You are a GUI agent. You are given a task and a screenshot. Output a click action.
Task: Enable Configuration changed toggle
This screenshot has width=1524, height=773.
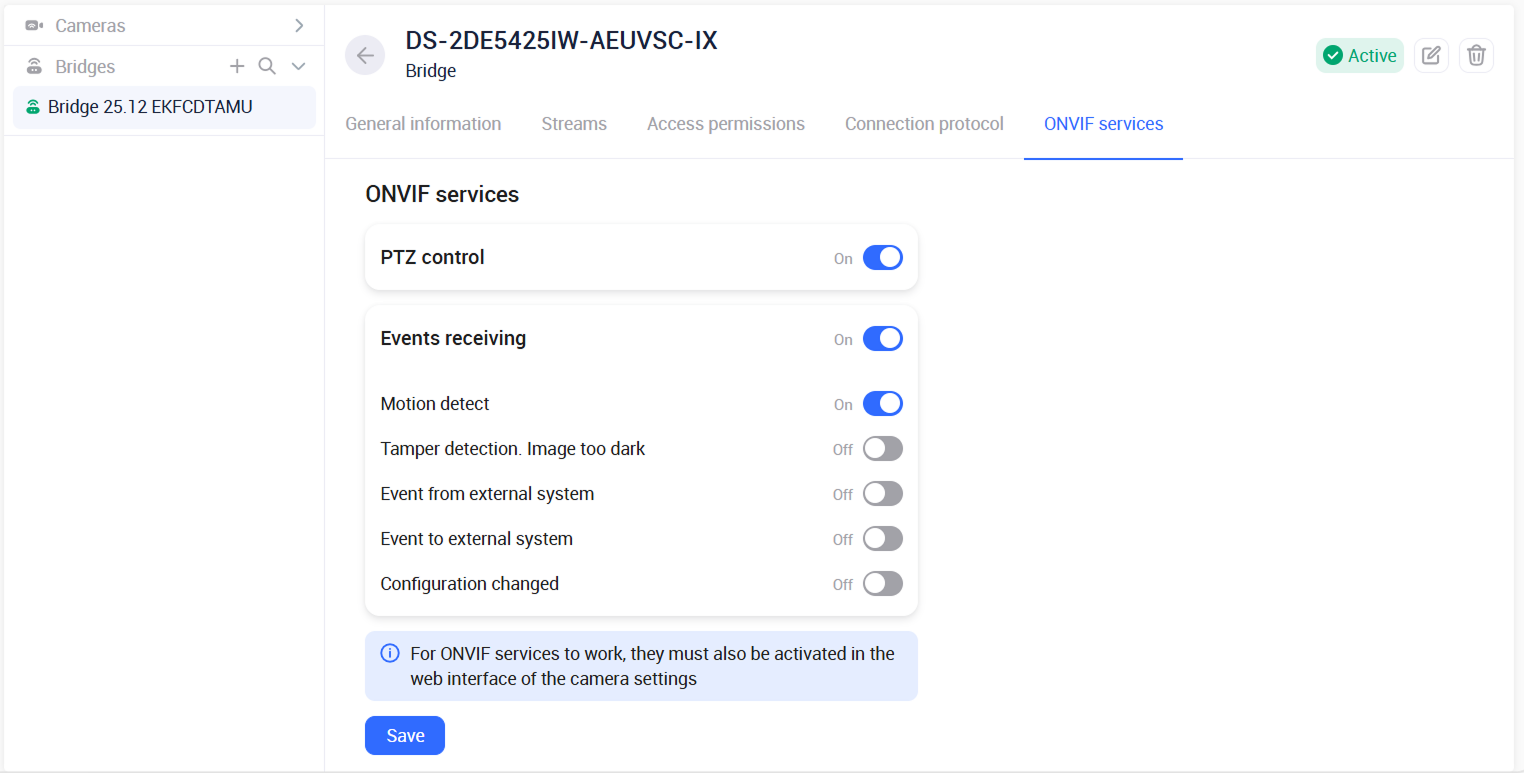(x=882, y=584)
